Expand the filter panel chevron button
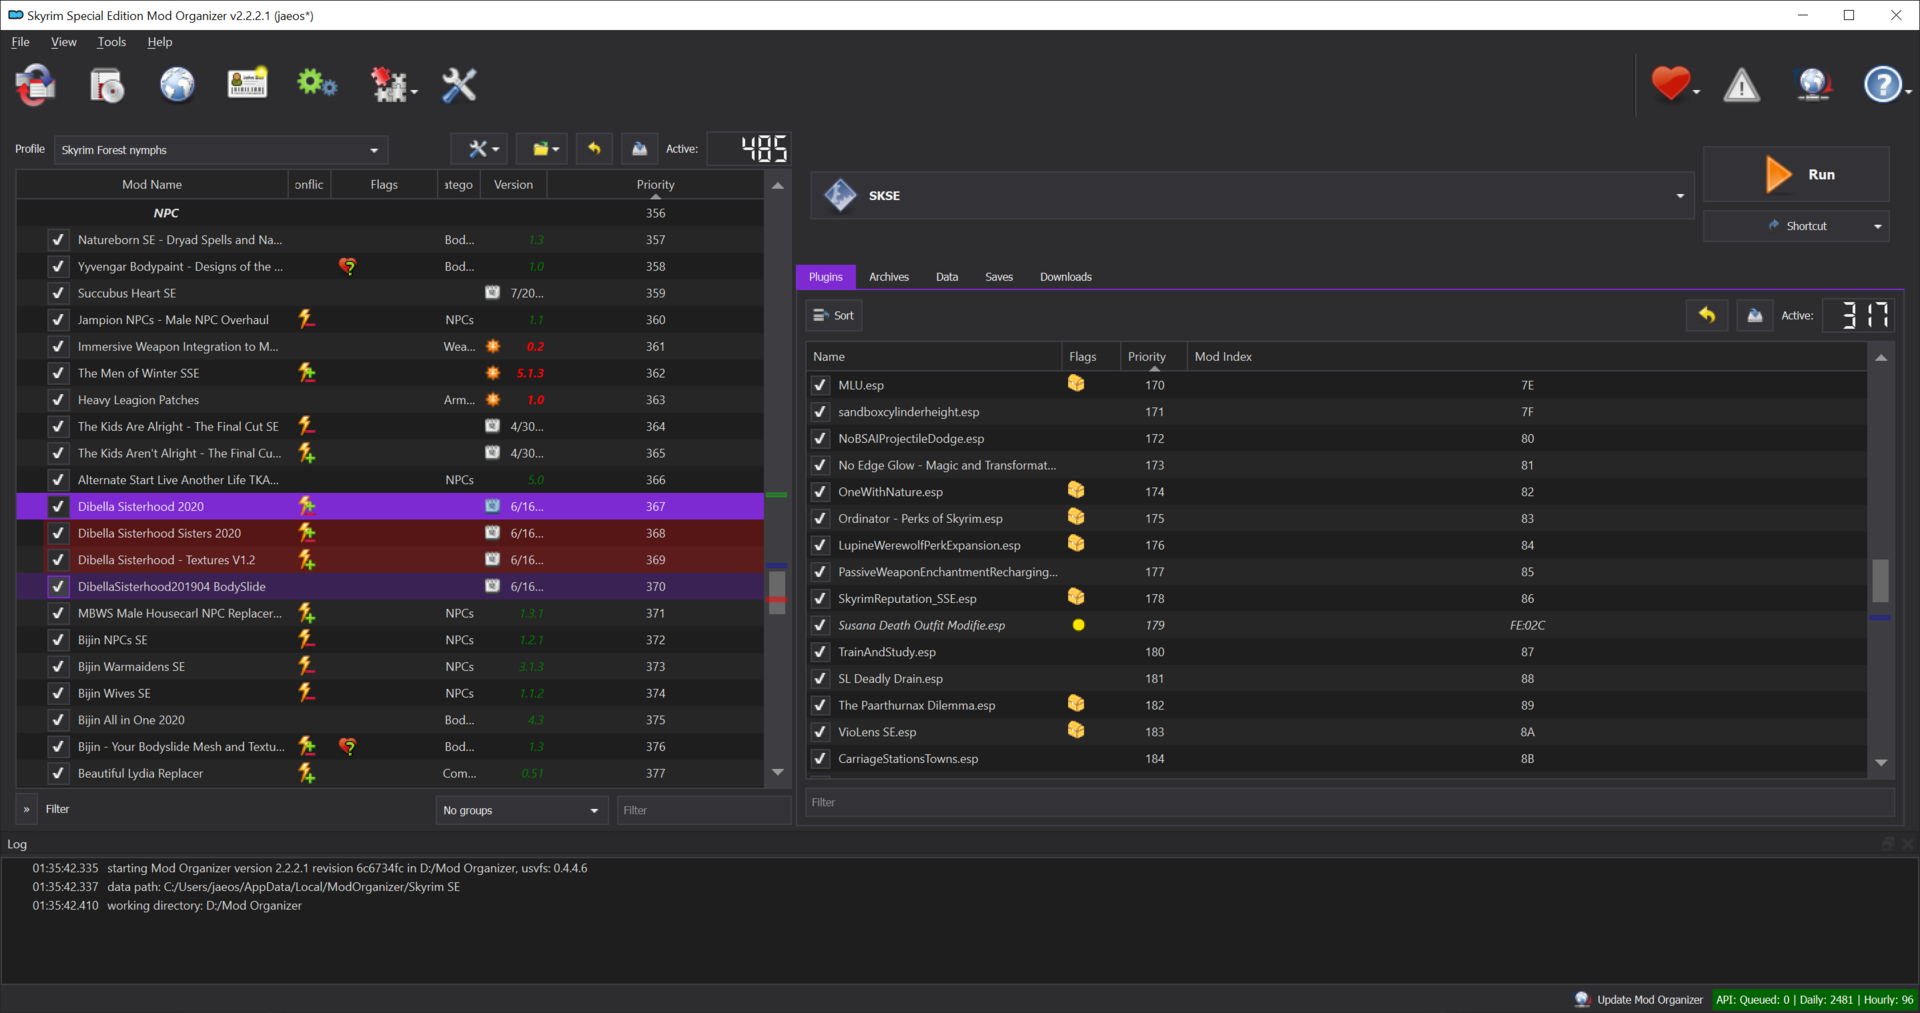Image resolution: width=1920 pixels, height=1013 pixels. 27,809
